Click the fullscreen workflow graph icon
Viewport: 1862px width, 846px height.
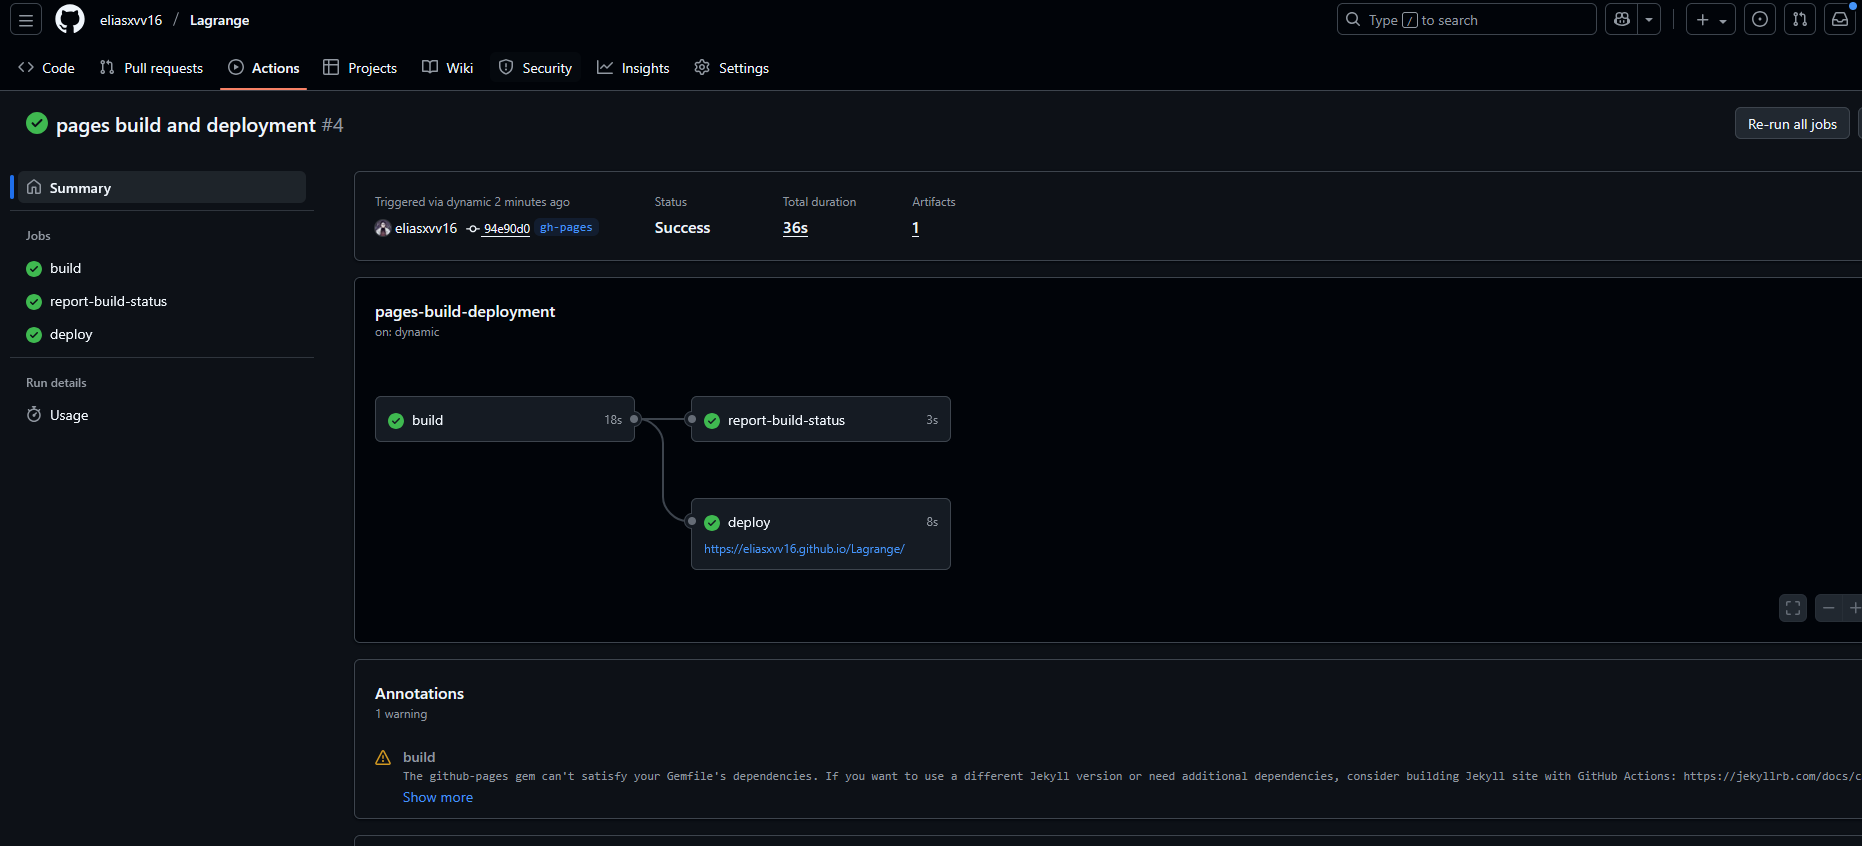click(1793, 608)
